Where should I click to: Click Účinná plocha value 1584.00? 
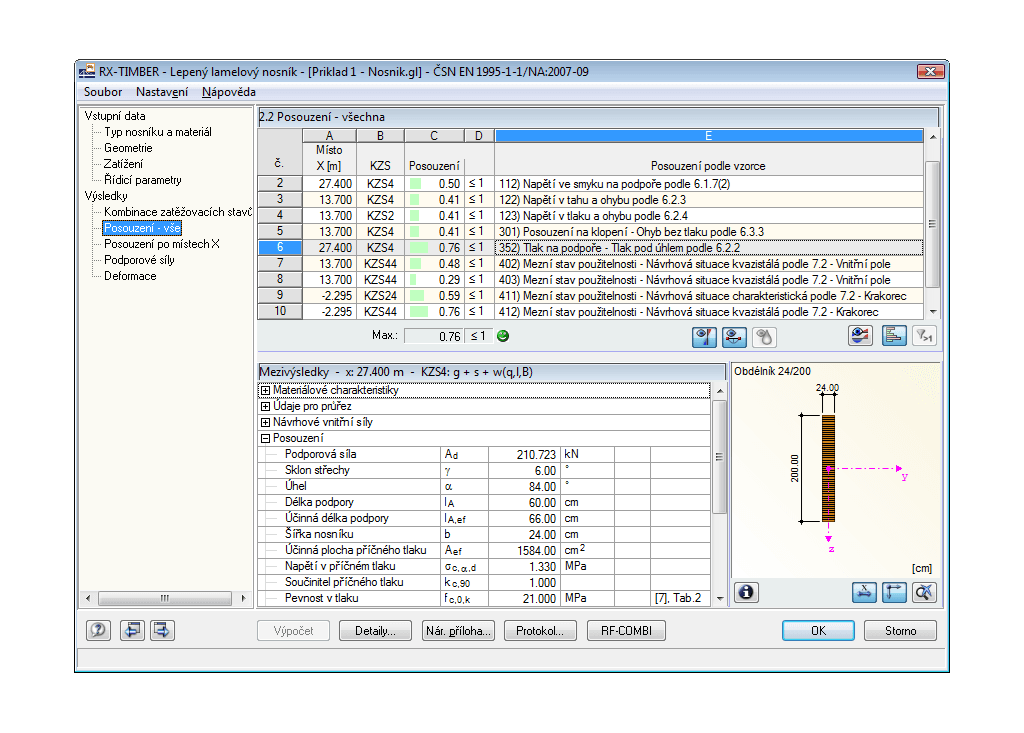click(x=522, y=551)
